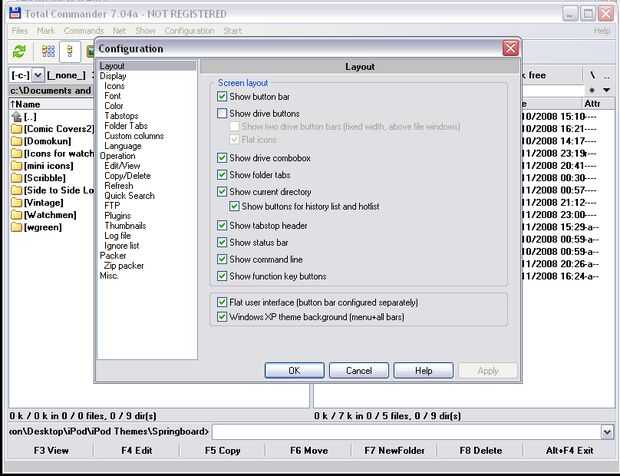This screenshot has height=476, width=620.
Task: Select Operation in configuration tree
Action: click(x=117, y=156)
